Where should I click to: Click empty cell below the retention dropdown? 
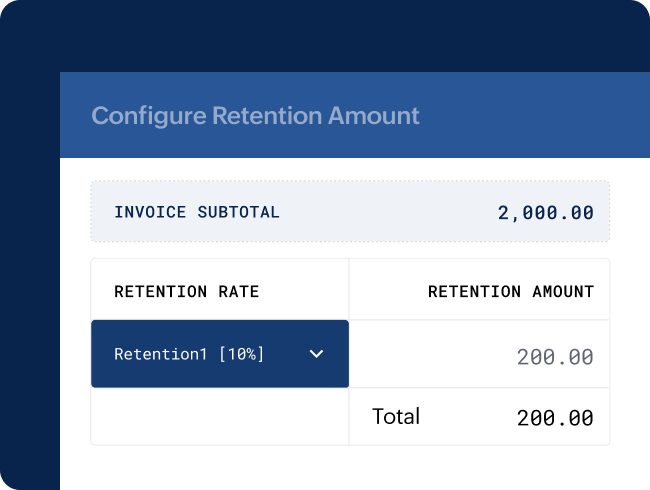(219, 416)
